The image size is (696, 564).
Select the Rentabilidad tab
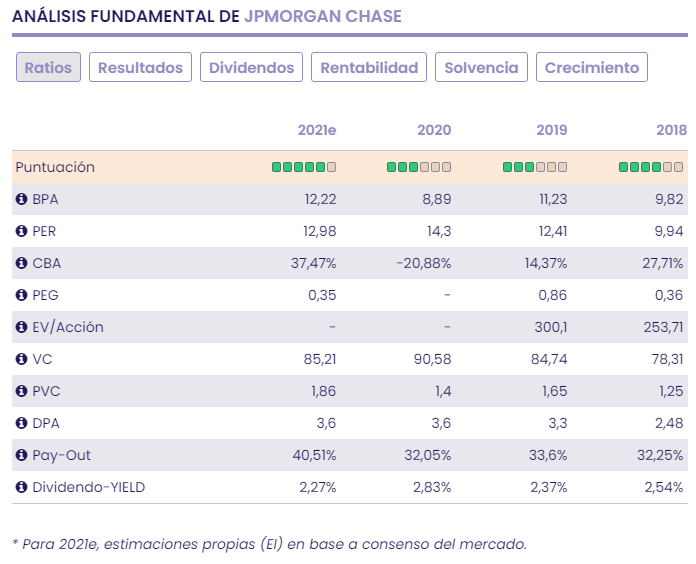click(369, 67)
